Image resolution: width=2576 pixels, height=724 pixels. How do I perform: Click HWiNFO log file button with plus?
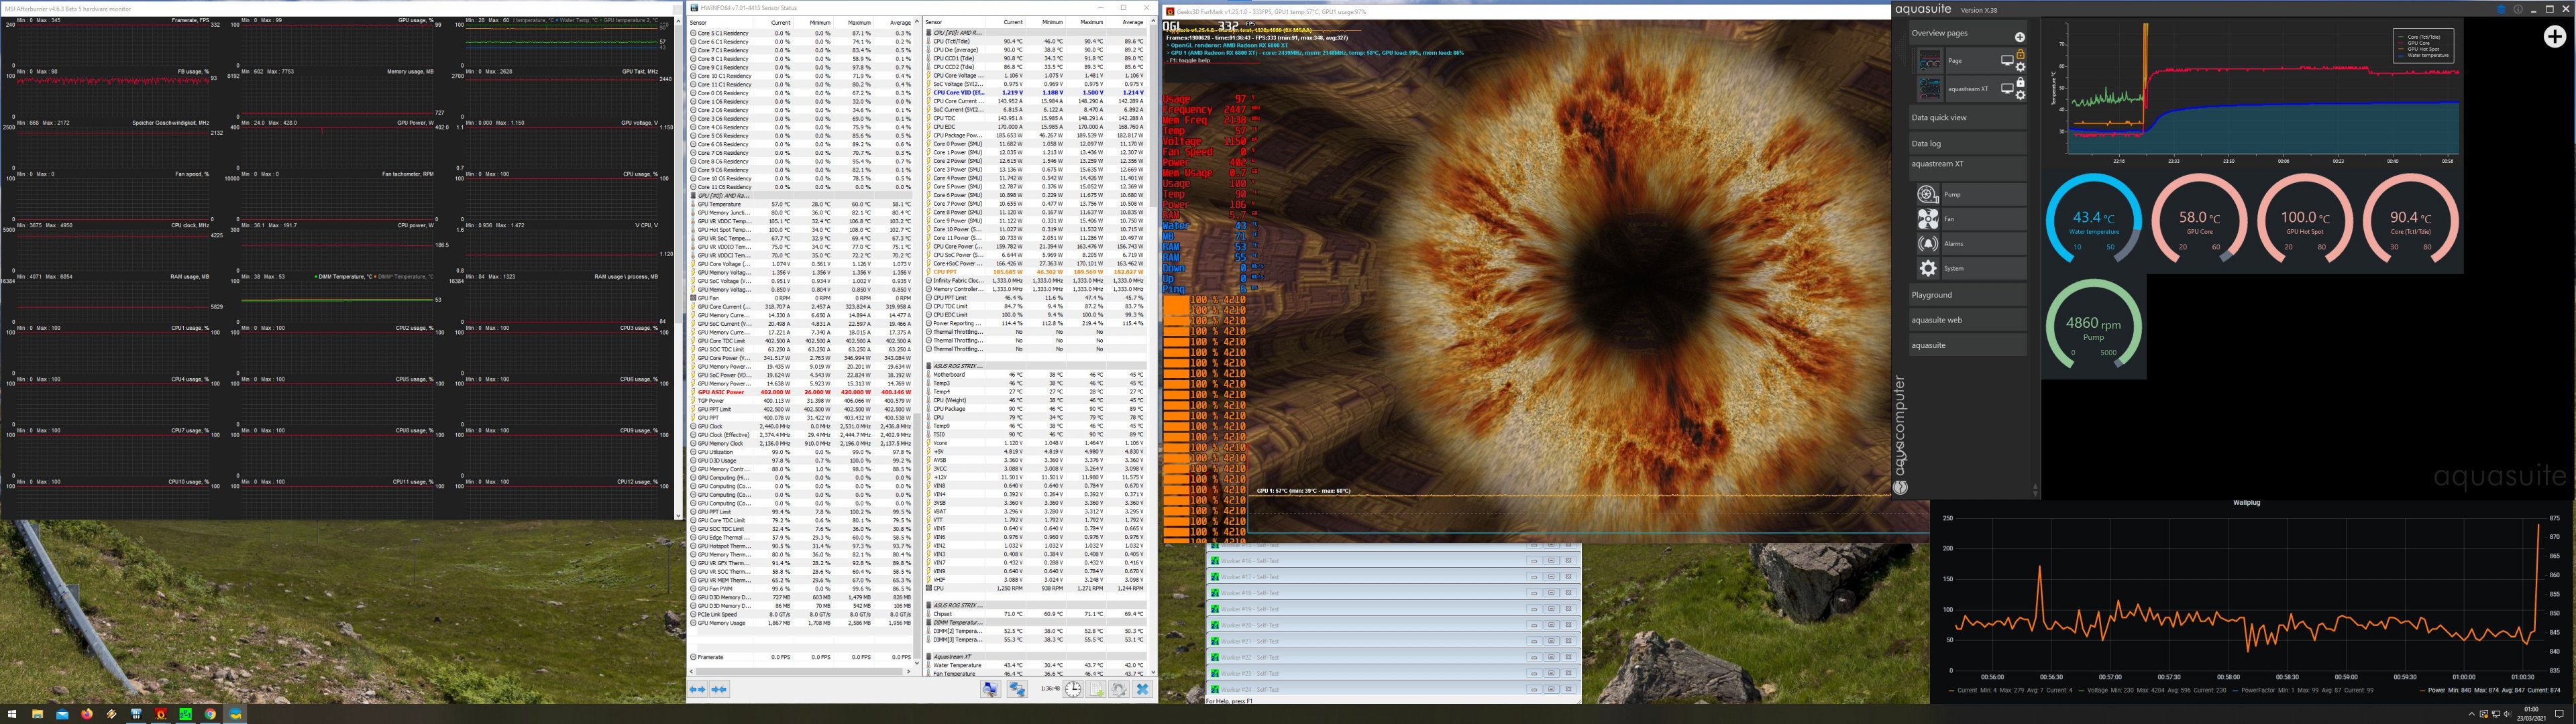(x=1097, y=689)
